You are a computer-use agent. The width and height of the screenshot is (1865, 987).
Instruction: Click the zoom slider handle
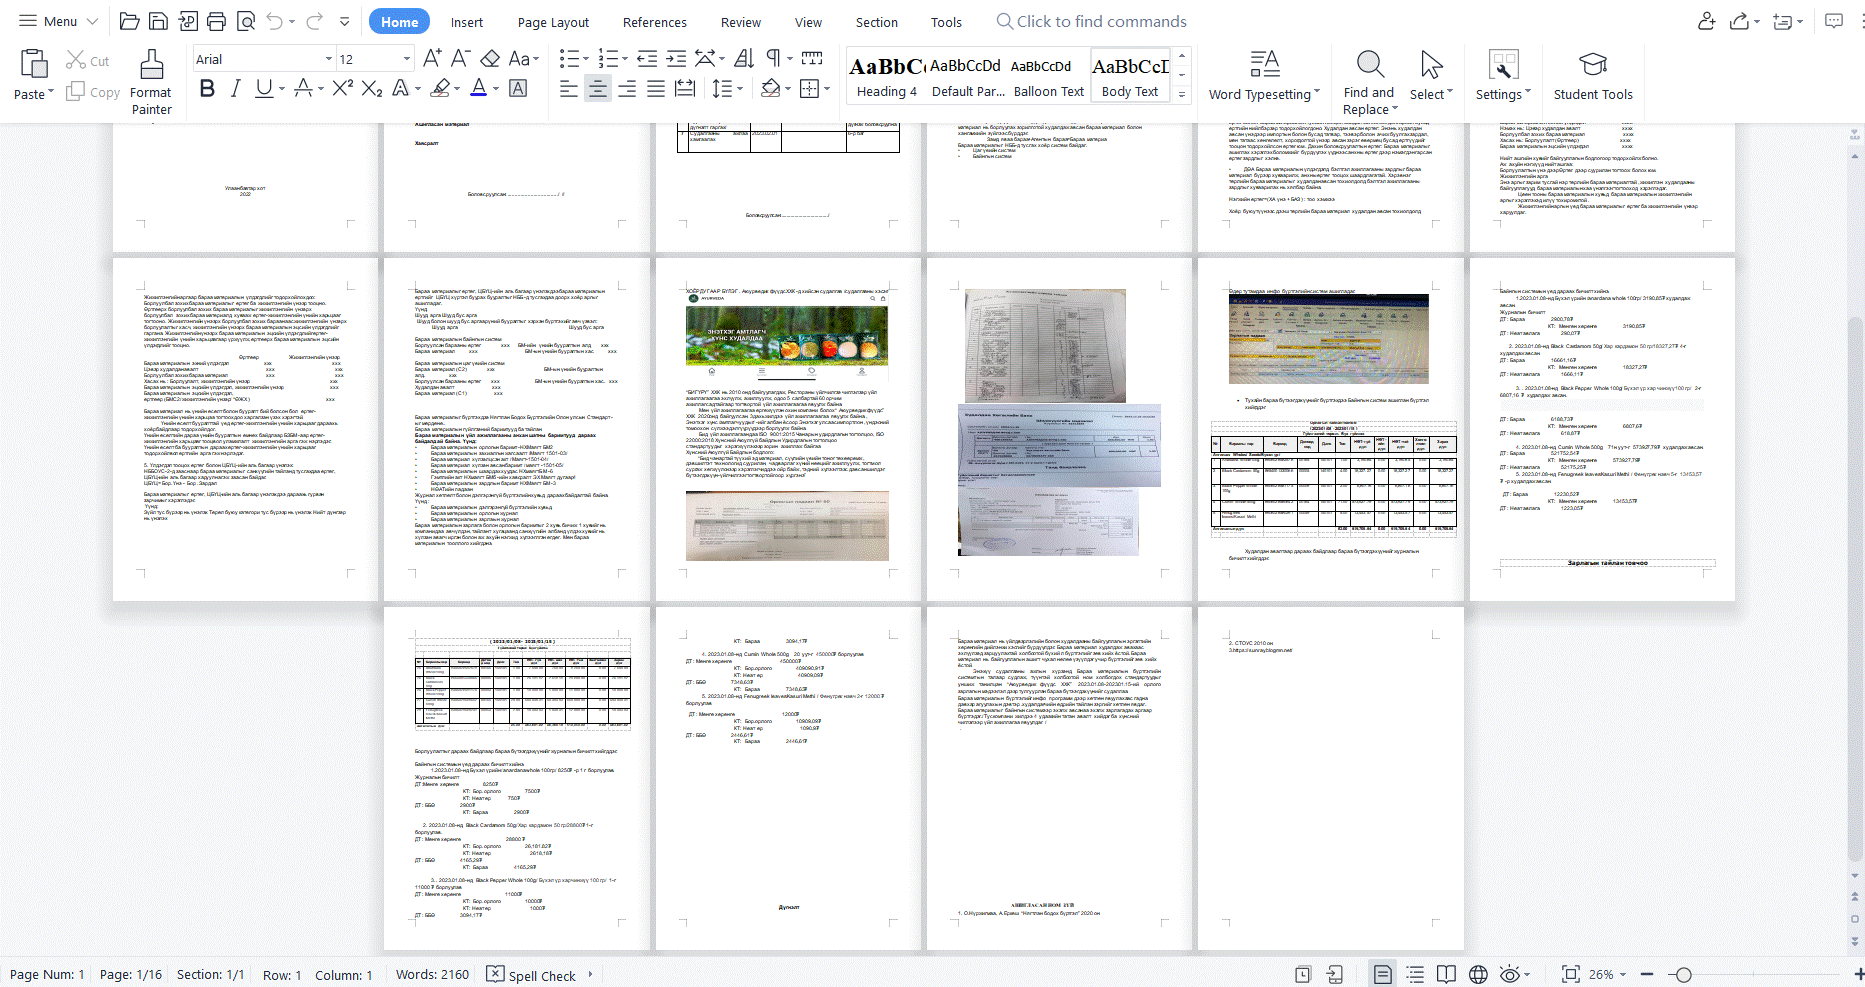click(x=1683, y=974)
